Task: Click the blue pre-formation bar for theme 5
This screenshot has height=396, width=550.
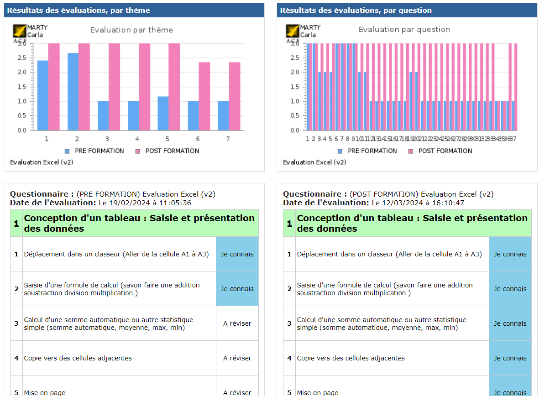Action: coord(163,114)
